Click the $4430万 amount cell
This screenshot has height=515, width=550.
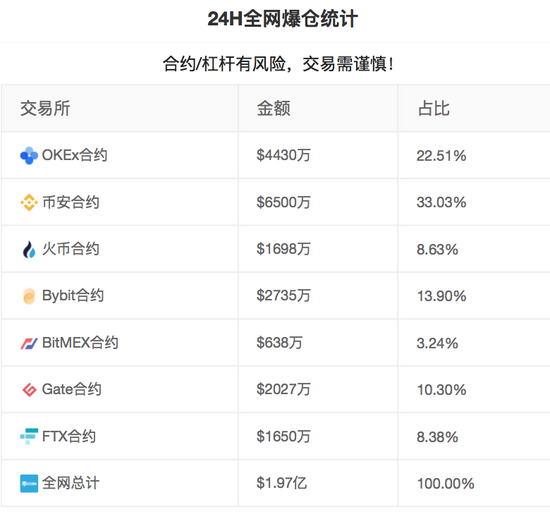[283, 155]
